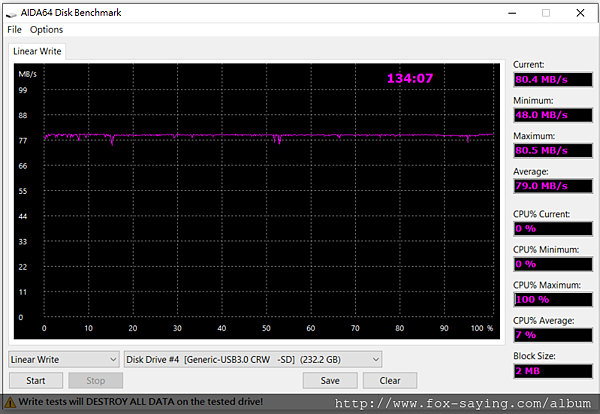600x414 pixels.
Task: Open the Disk Drive #4 selection dropdown
Action: click(x=253, y=360)
